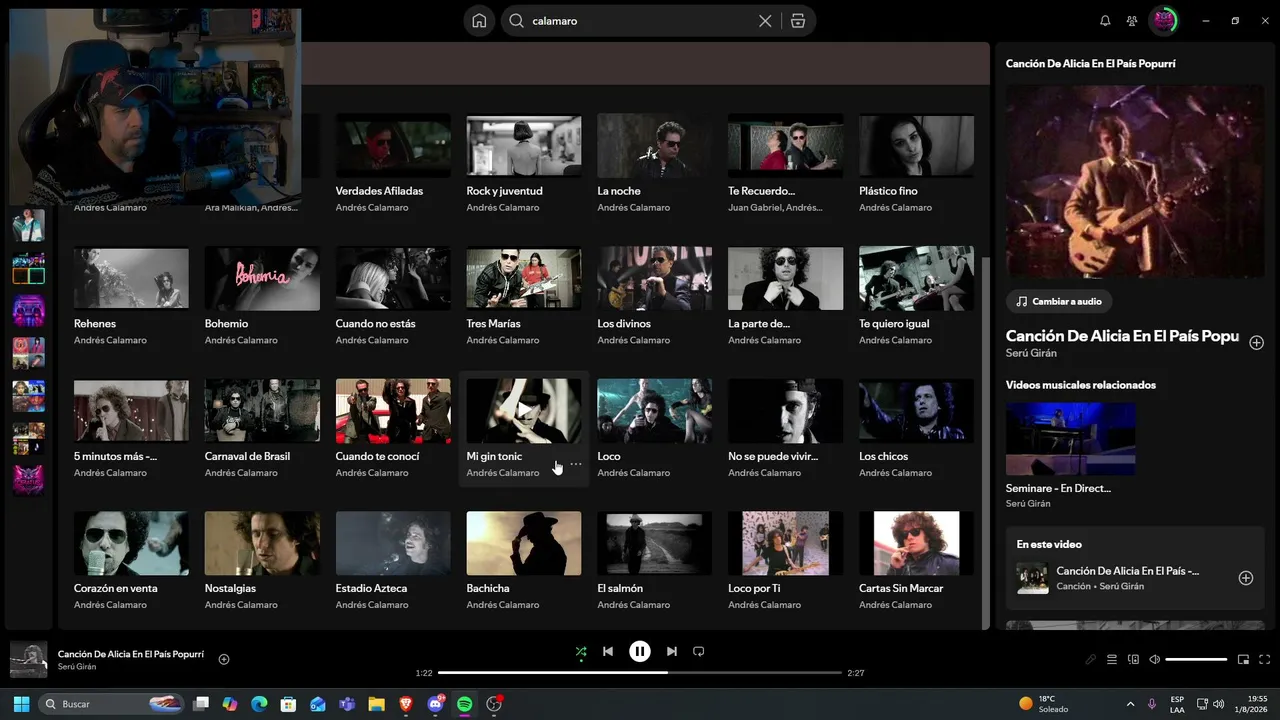Open the Windows Start menu
The image size is (1280, 720).
tap(21, 704)
